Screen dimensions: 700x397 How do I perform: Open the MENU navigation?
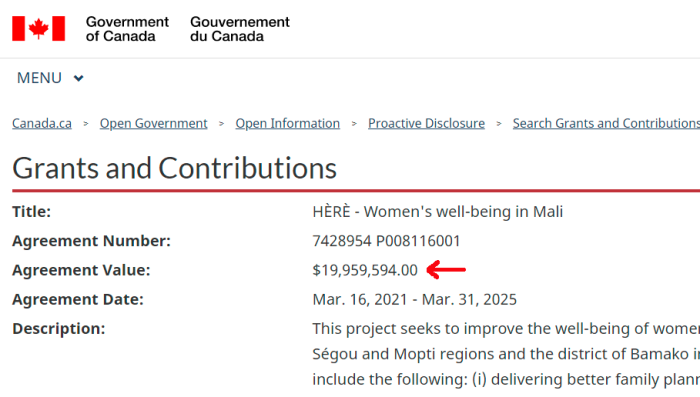(50, 78)
